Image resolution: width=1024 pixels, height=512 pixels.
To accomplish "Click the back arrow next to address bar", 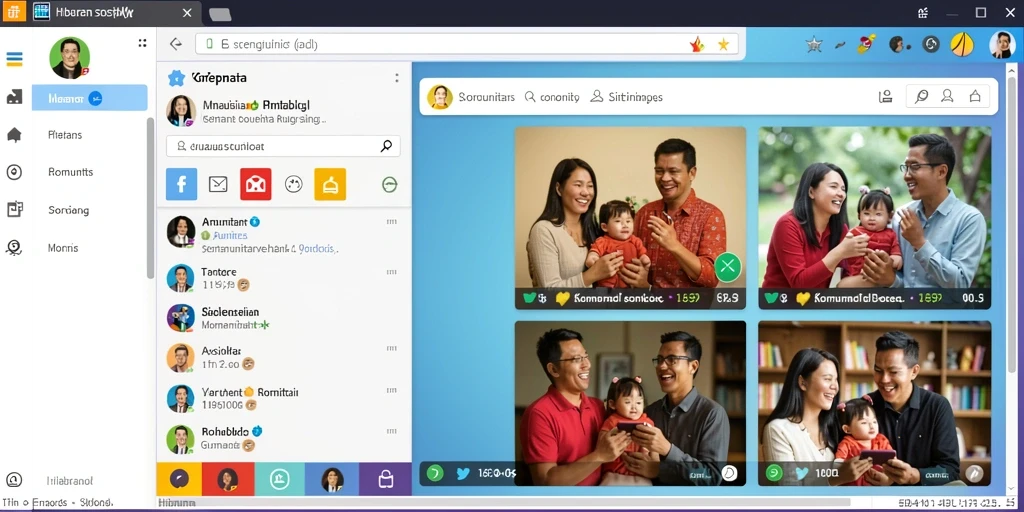I will pos(176,44).
